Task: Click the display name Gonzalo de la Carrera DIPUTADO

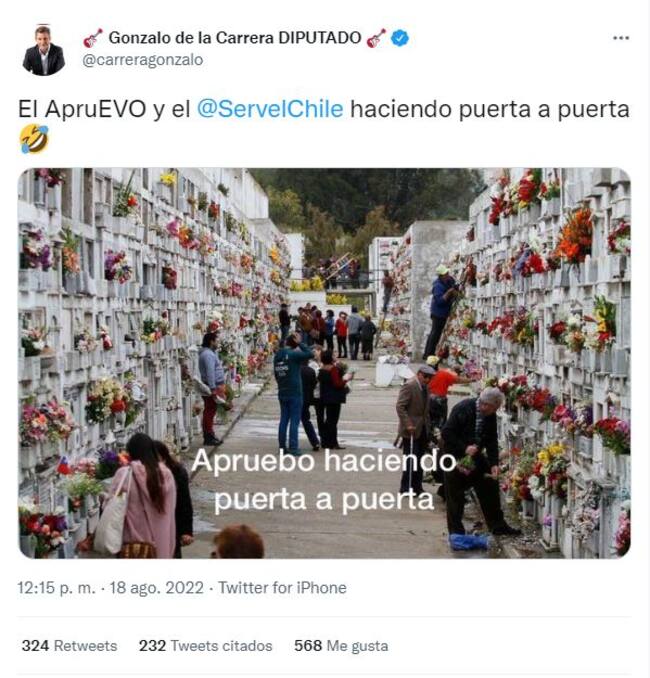Action: click(235, 38)
